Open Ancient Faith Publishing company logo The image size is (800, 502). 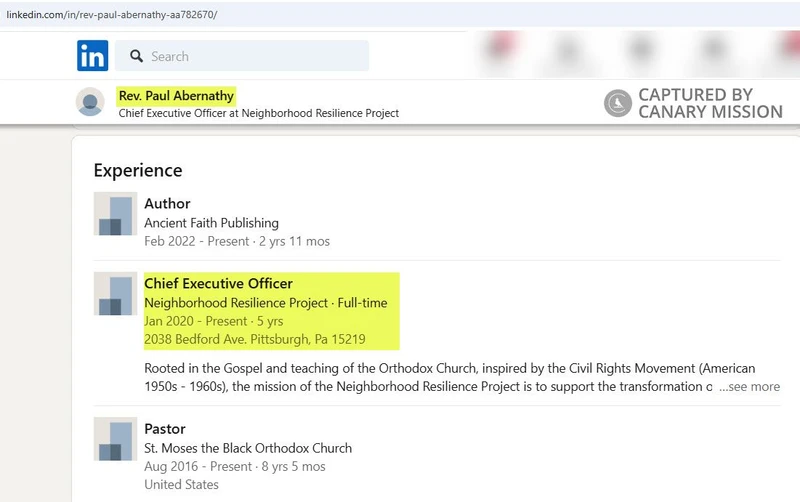(115, 214)
